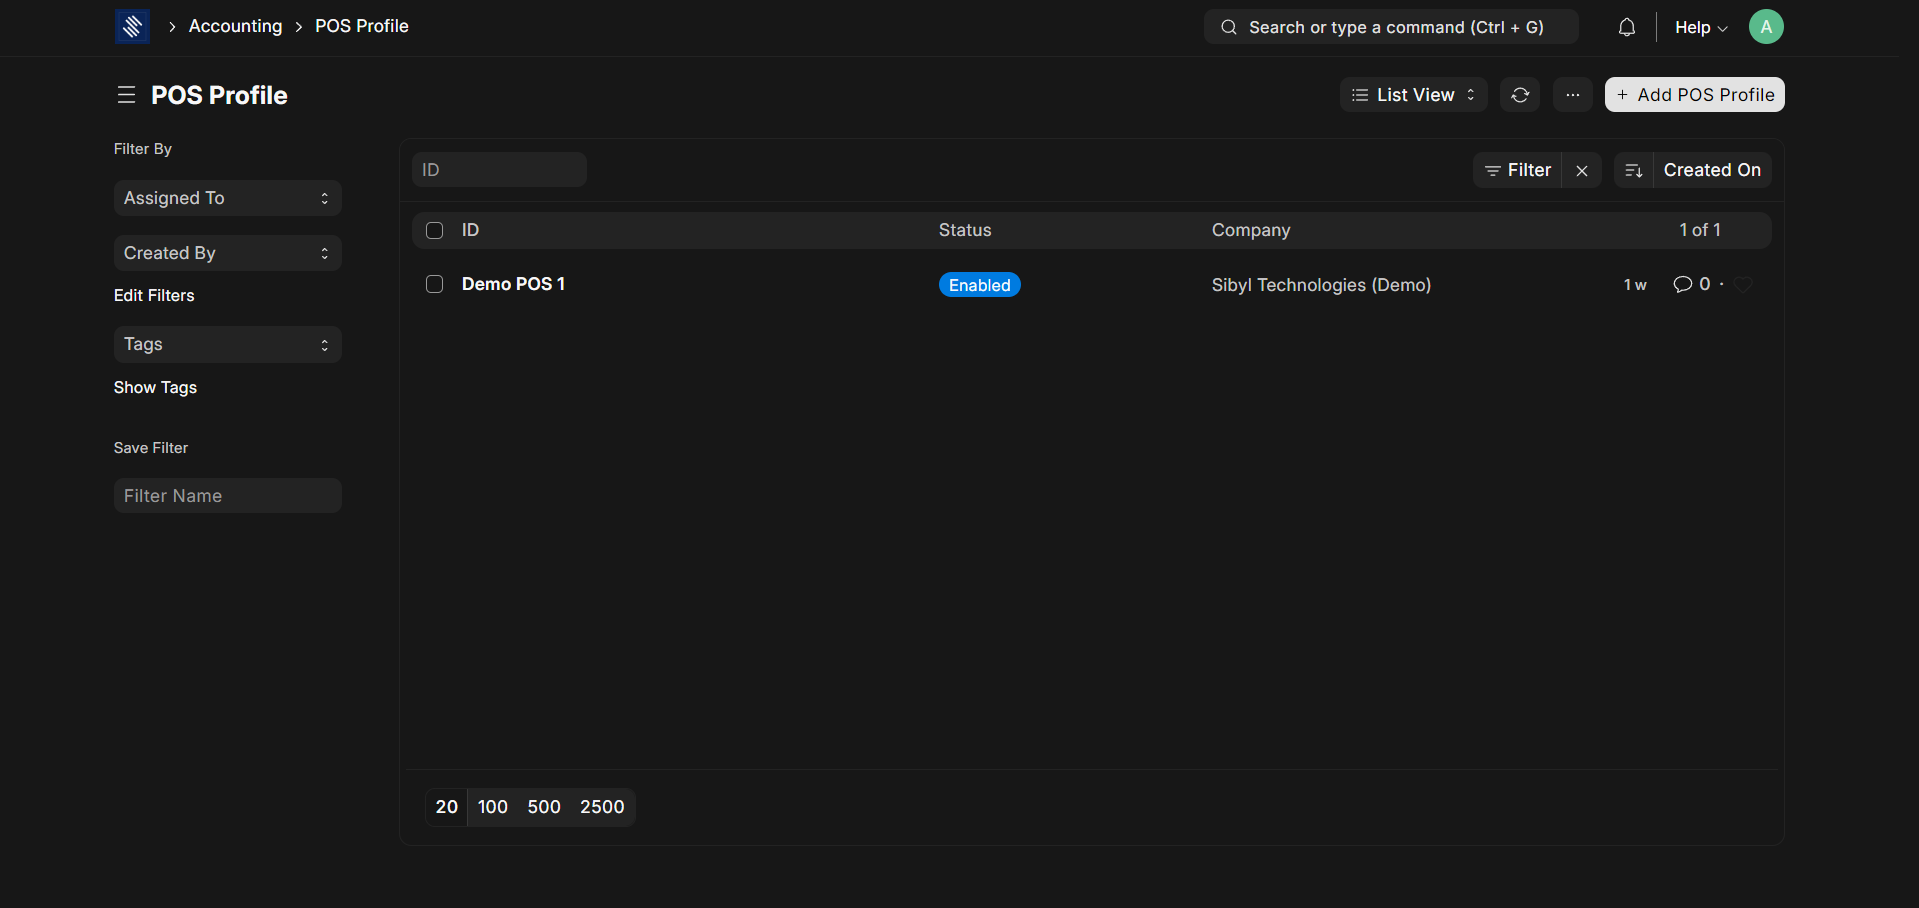Refresh the POS Profile list

point(1519,95)
